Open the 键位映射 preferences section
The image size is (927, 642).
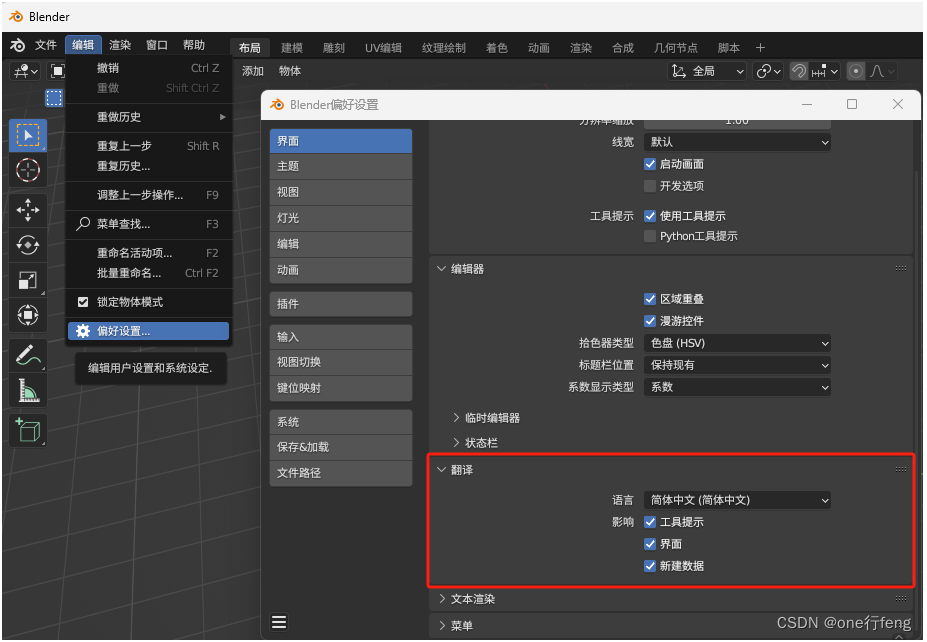[341, 388]
